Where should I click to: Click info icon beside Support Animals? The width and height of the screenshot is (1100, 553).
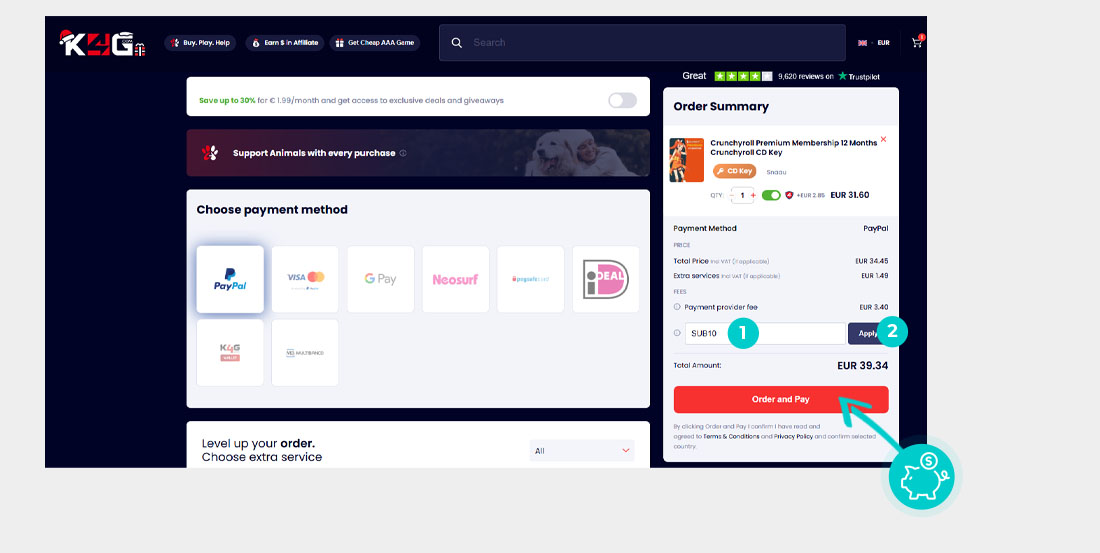403,153
